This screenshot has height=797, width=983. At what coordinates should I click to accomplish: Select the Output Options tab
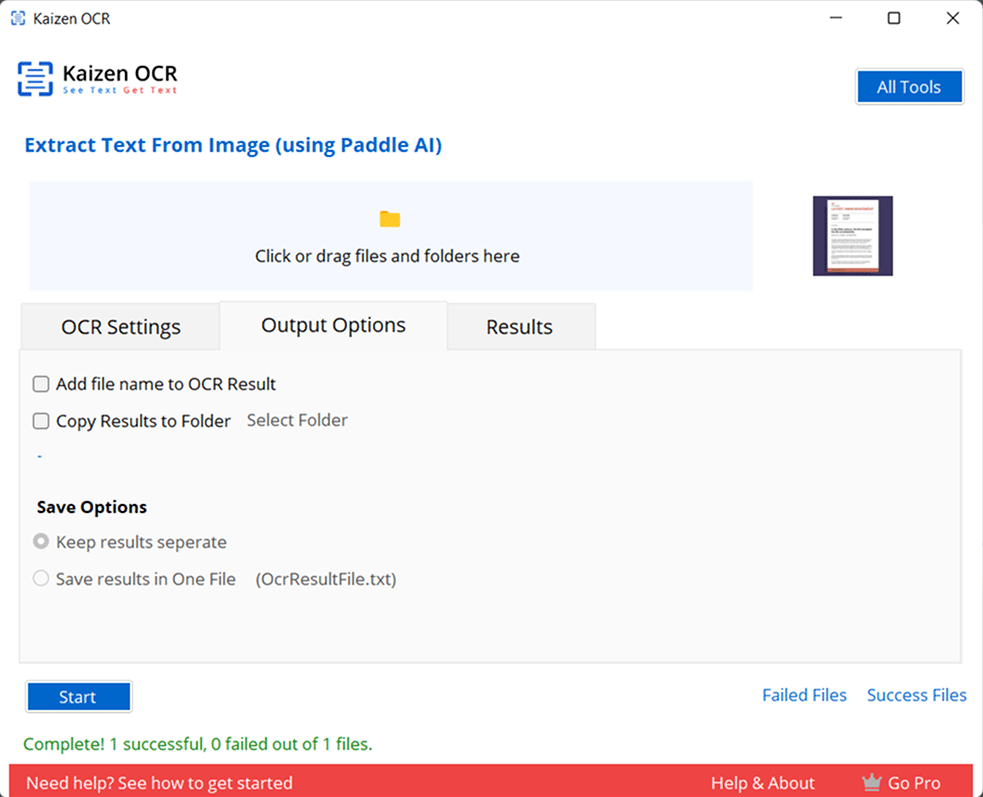333,325
